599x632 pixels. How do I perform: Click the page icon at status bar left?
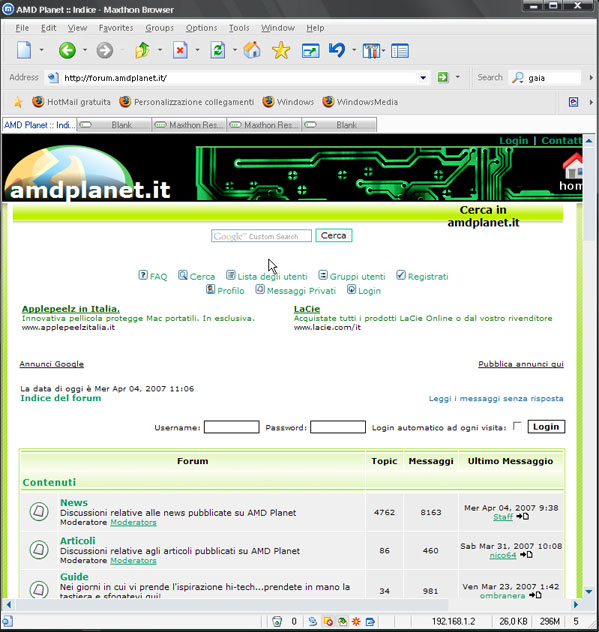tap(8, 621)
